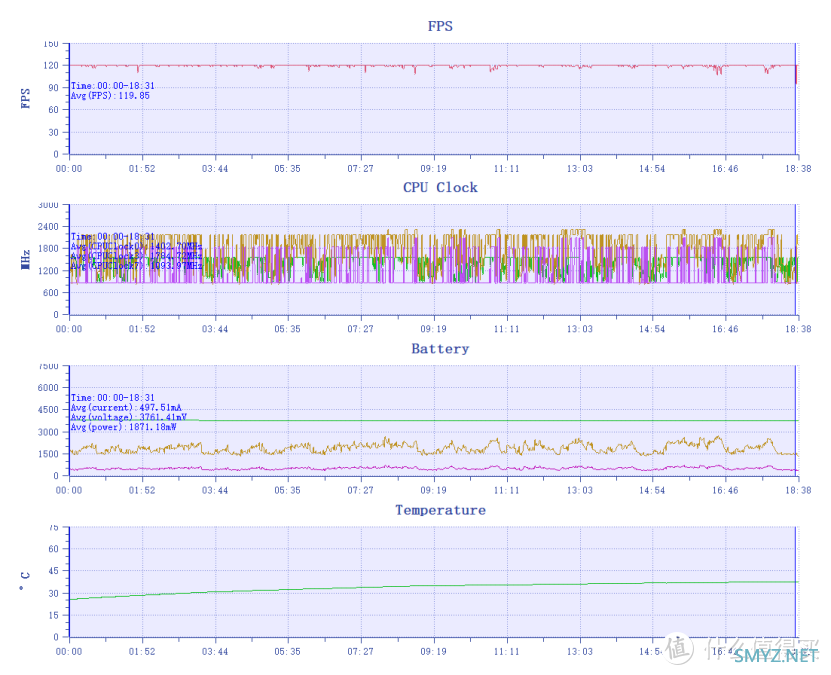Click the "4500" tick on Battery axis
This screenshot has width=831, height=675.
point(48,410)
